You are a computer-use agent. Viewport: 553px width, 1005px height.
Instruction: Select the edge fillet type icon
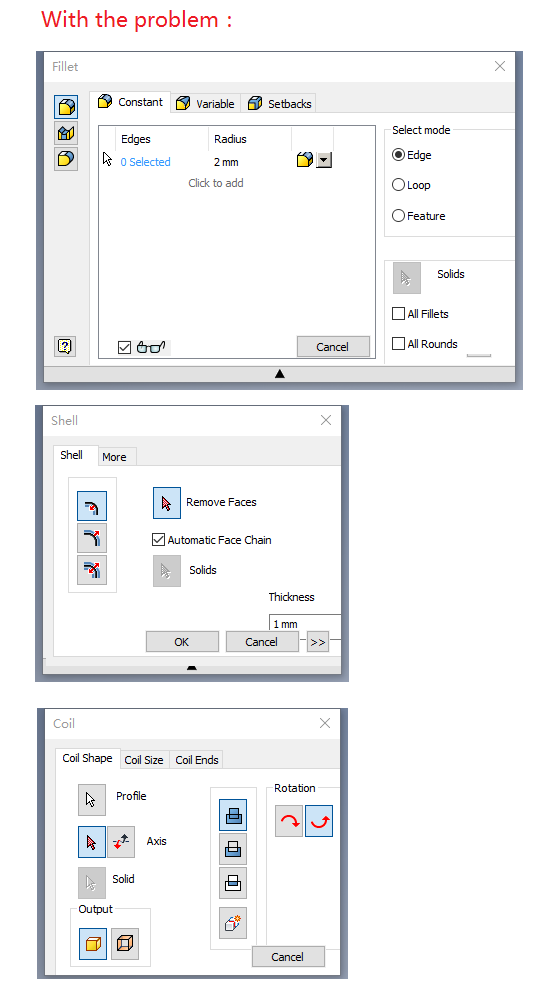67,106
